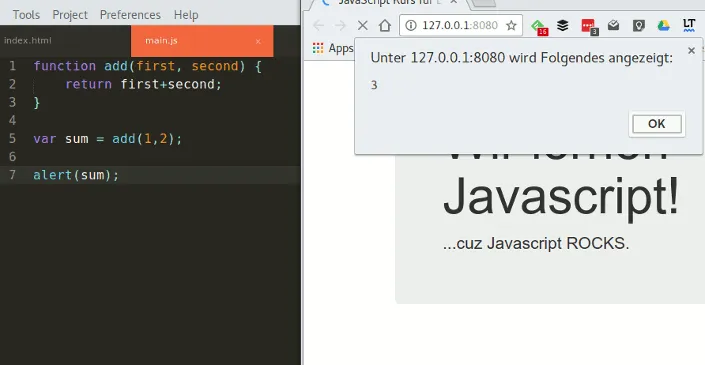Screen dimensions: 705x365
Task: Click the browser back arrow
Action: [318, 25]
